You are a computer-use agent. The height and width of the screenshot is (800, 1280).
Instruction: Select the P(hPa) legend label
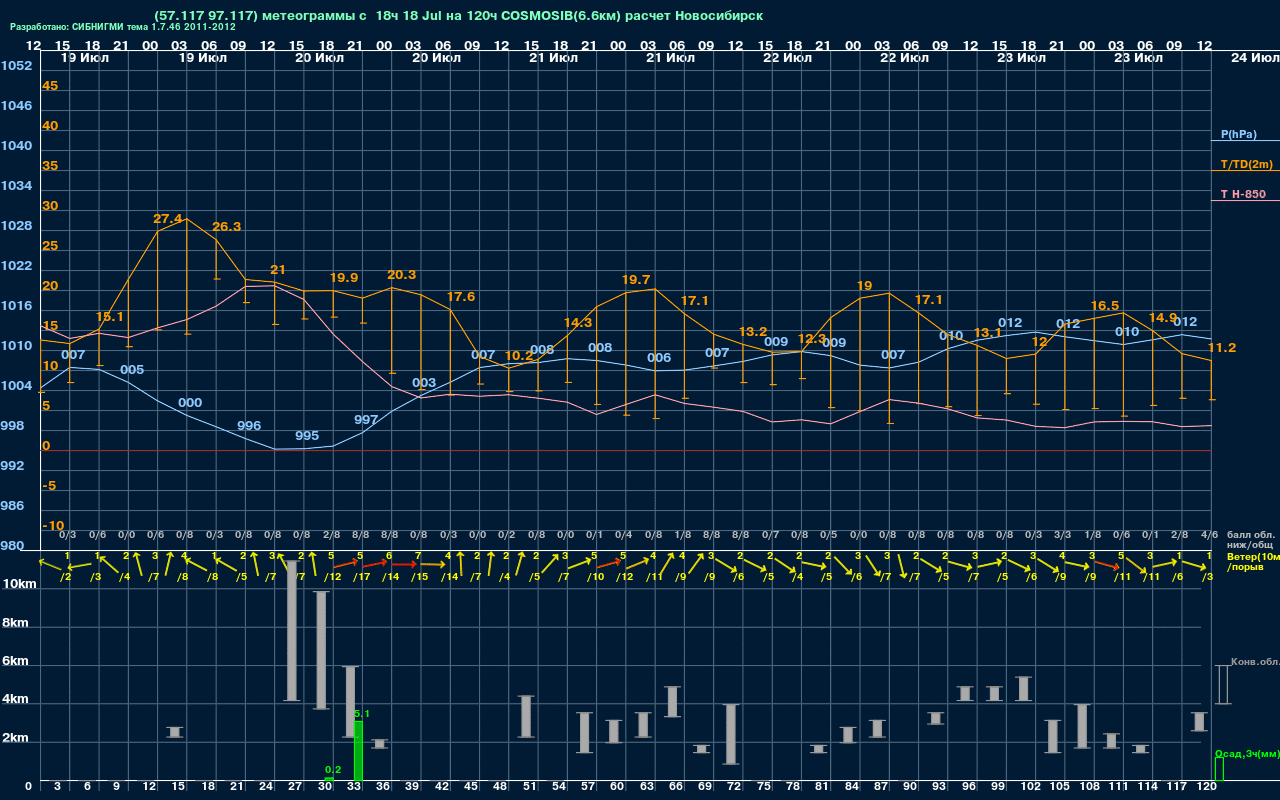pos(1239,134)
